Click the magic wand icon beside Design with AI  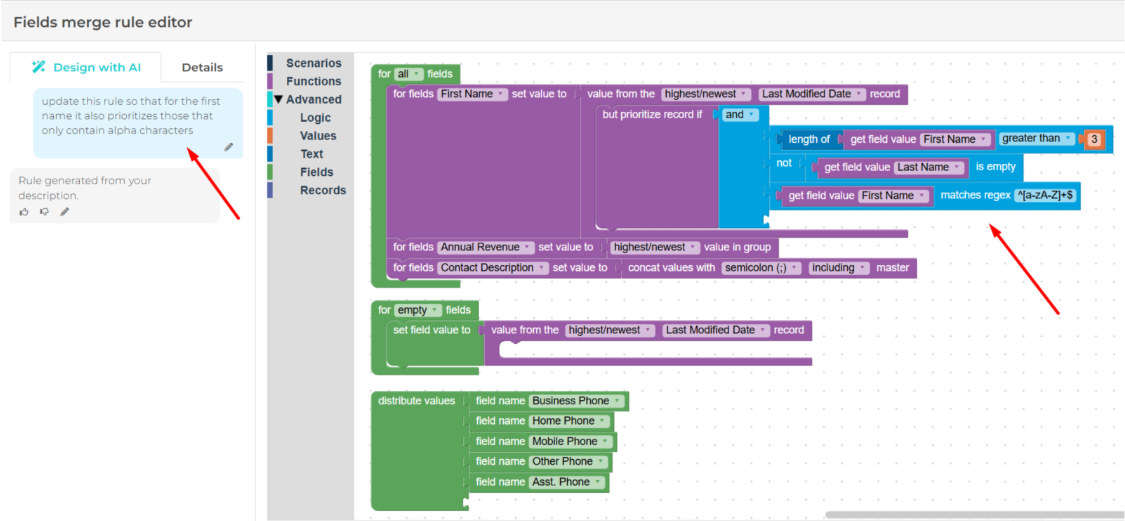pyautogui.click(x=39, y=67)
